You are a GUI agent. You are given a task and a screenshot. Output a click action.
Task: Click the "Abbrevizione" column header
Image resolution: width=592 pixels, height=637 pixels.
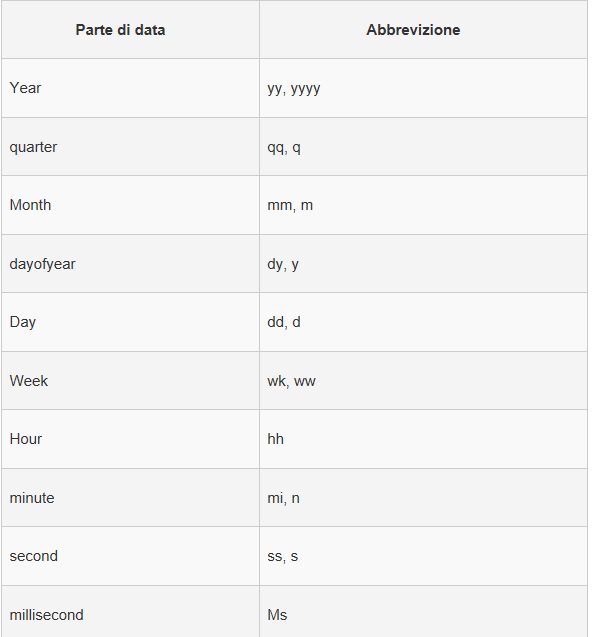(x=413, y=30)
